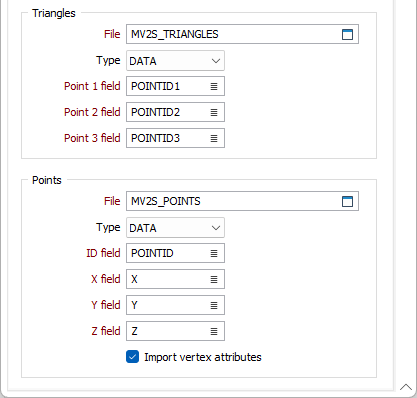Open field list for Point 1 field
The width and height of the screenshot is (417, 398).
(x=214, y=86)
